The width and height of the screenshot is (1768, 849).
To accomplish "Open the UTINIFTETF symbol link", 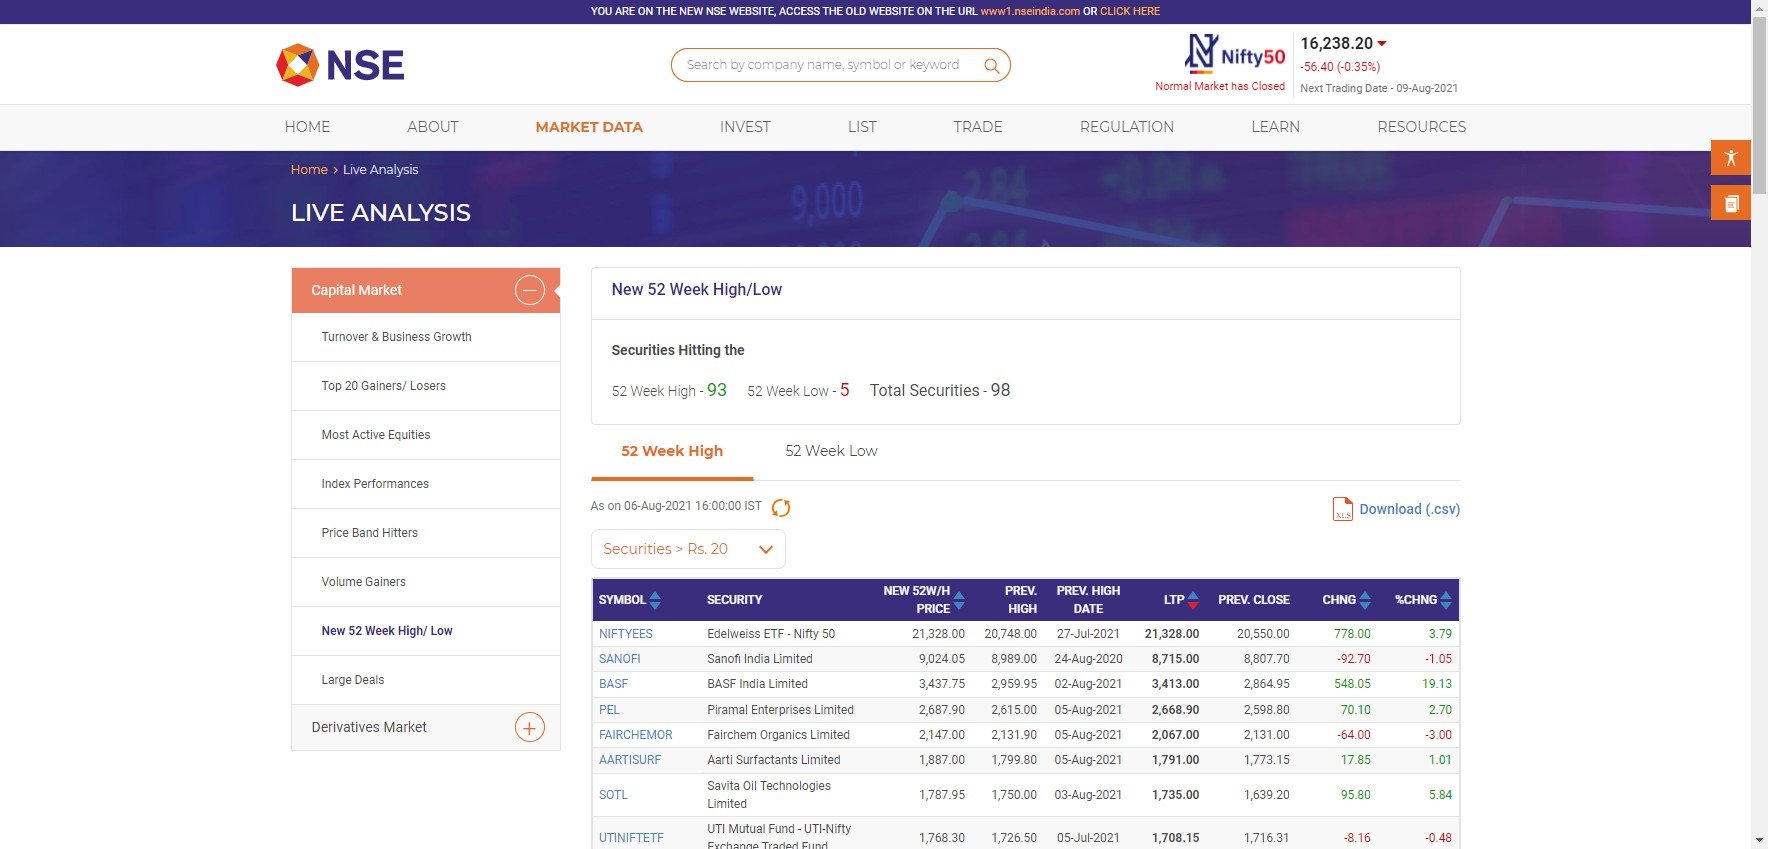I will click(631, 838).
